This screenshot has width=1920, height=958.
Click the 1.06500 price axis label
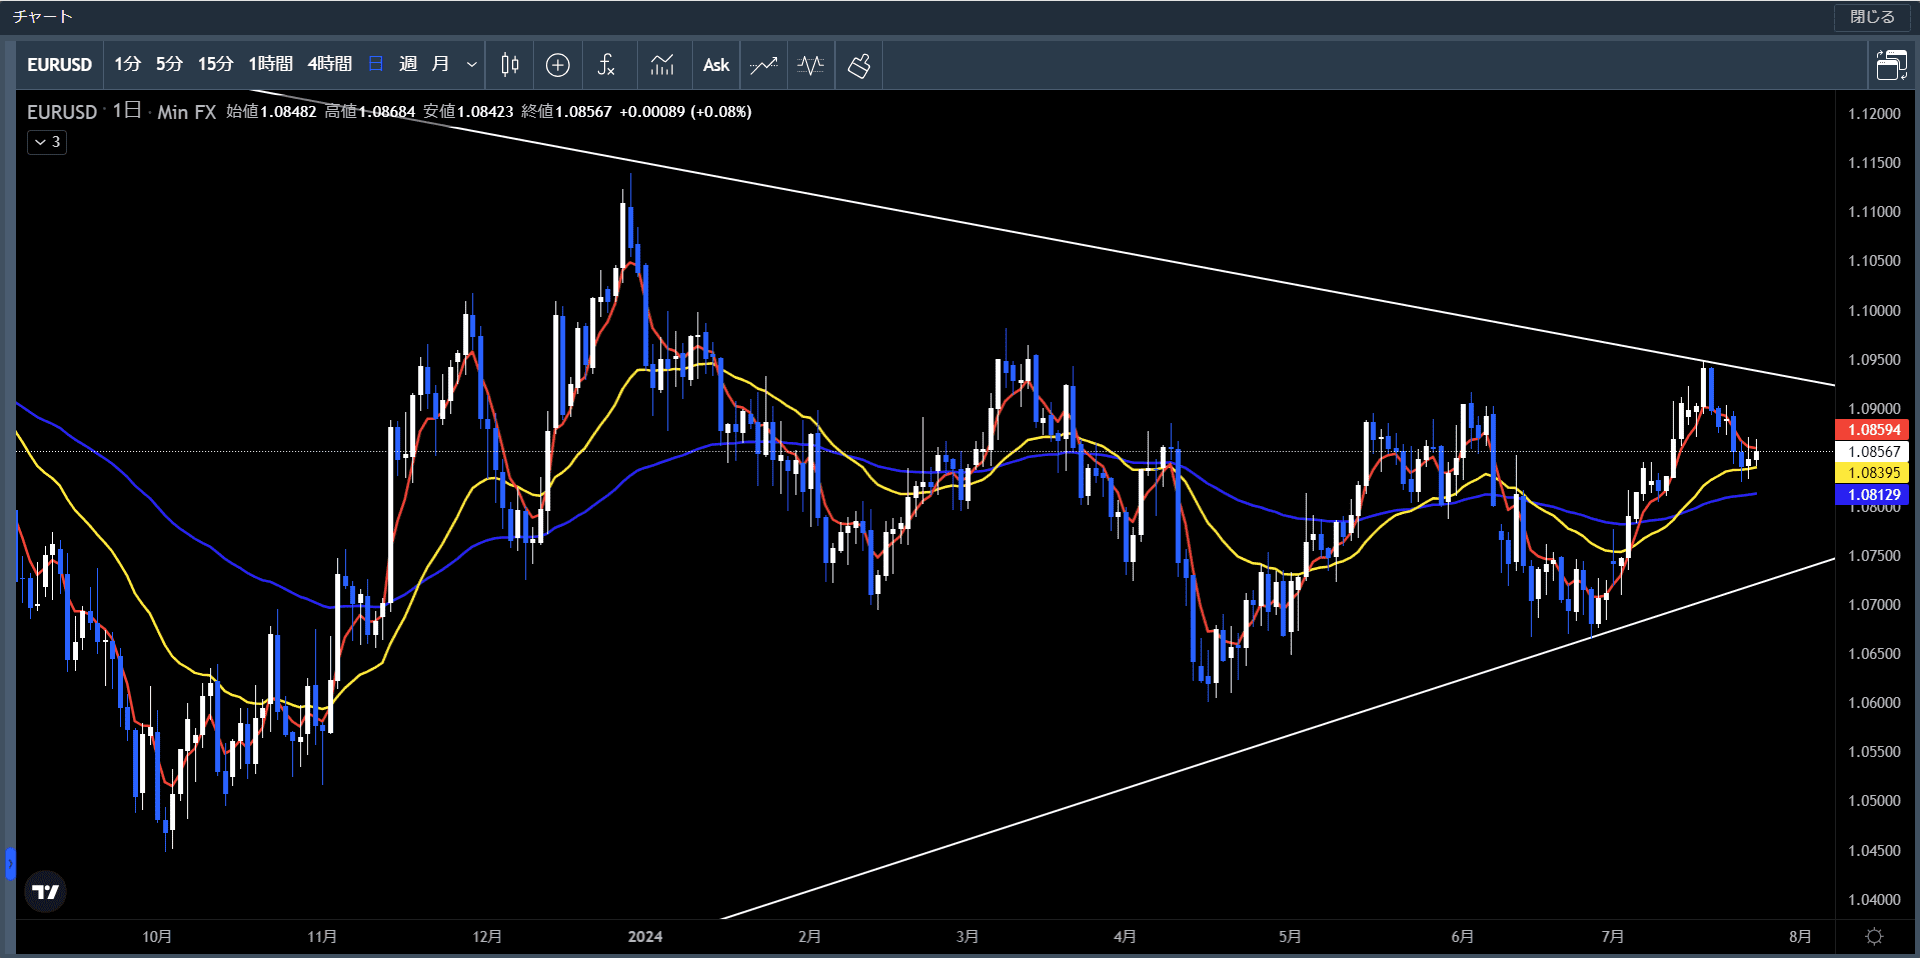[x=1874, y=654]
